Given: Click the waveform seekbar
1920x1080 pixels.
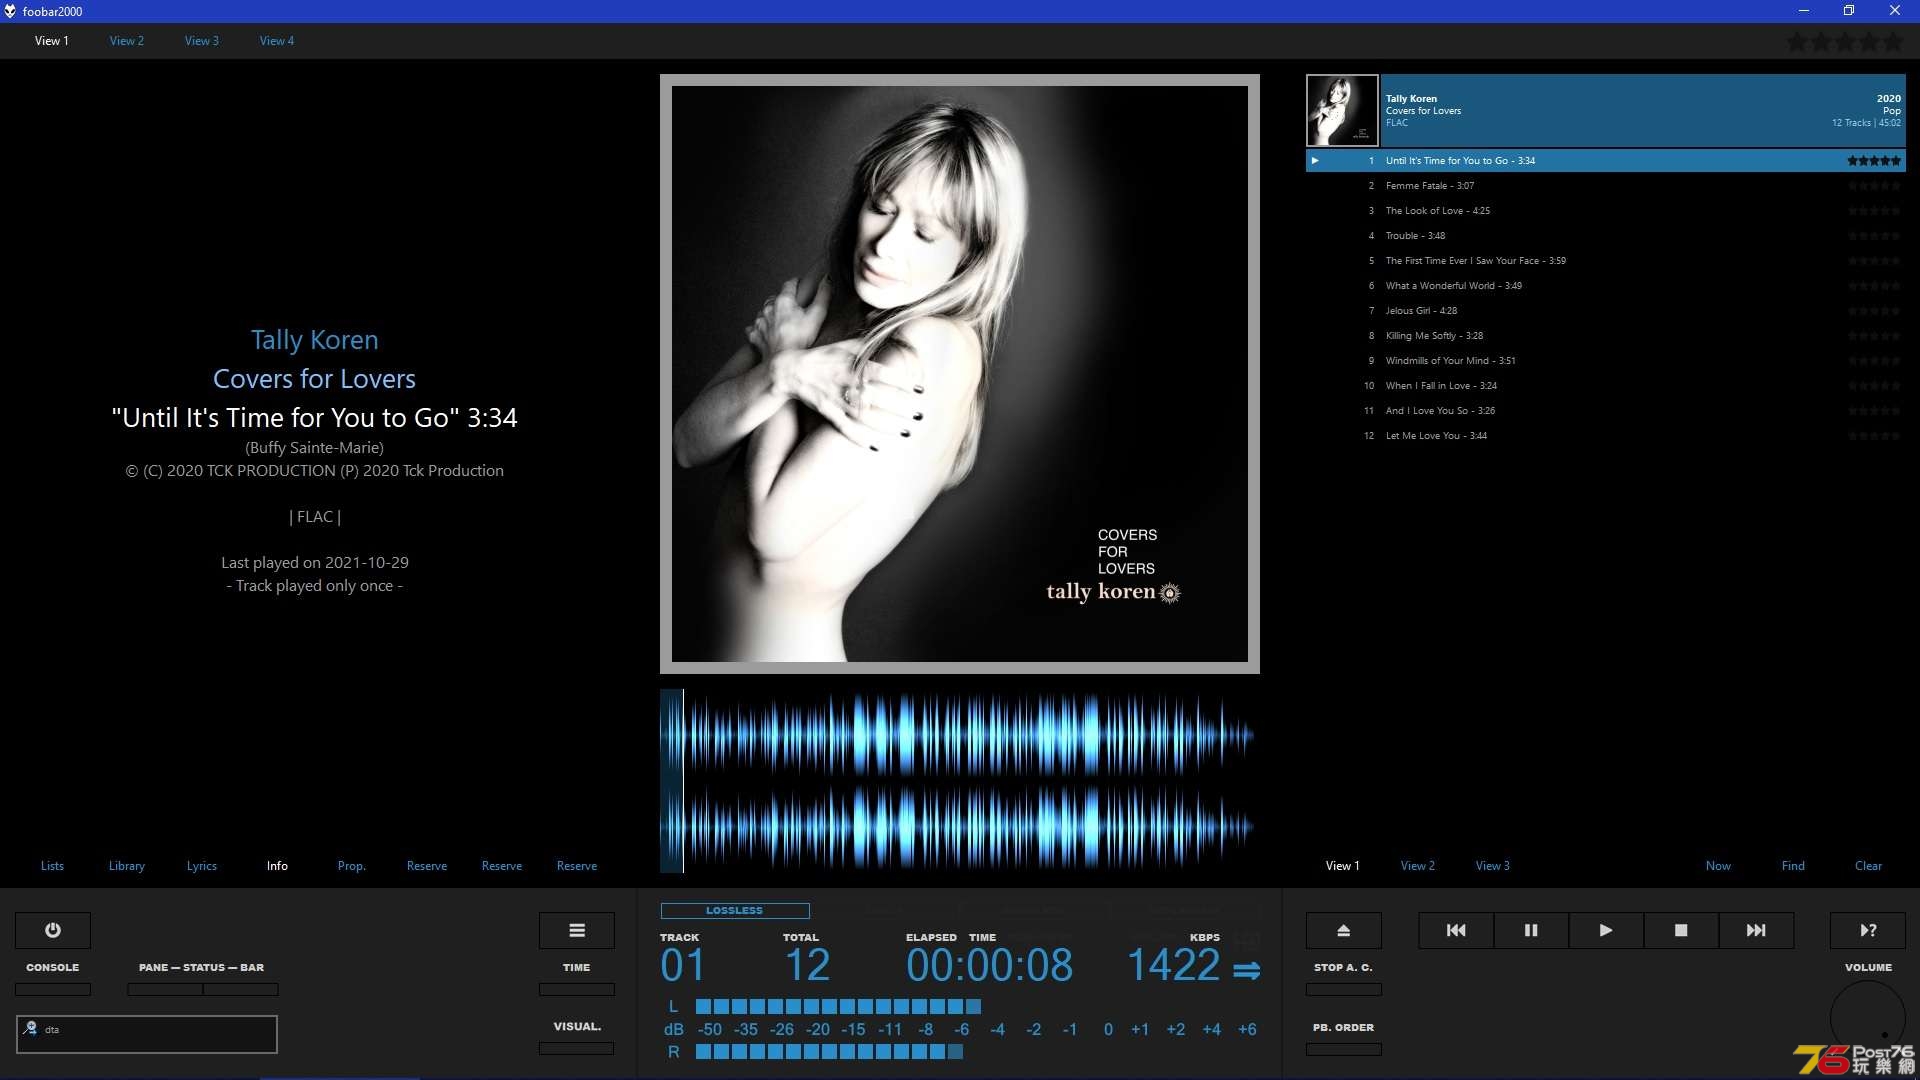Looking at the screenshot, I should pos(960,781).
